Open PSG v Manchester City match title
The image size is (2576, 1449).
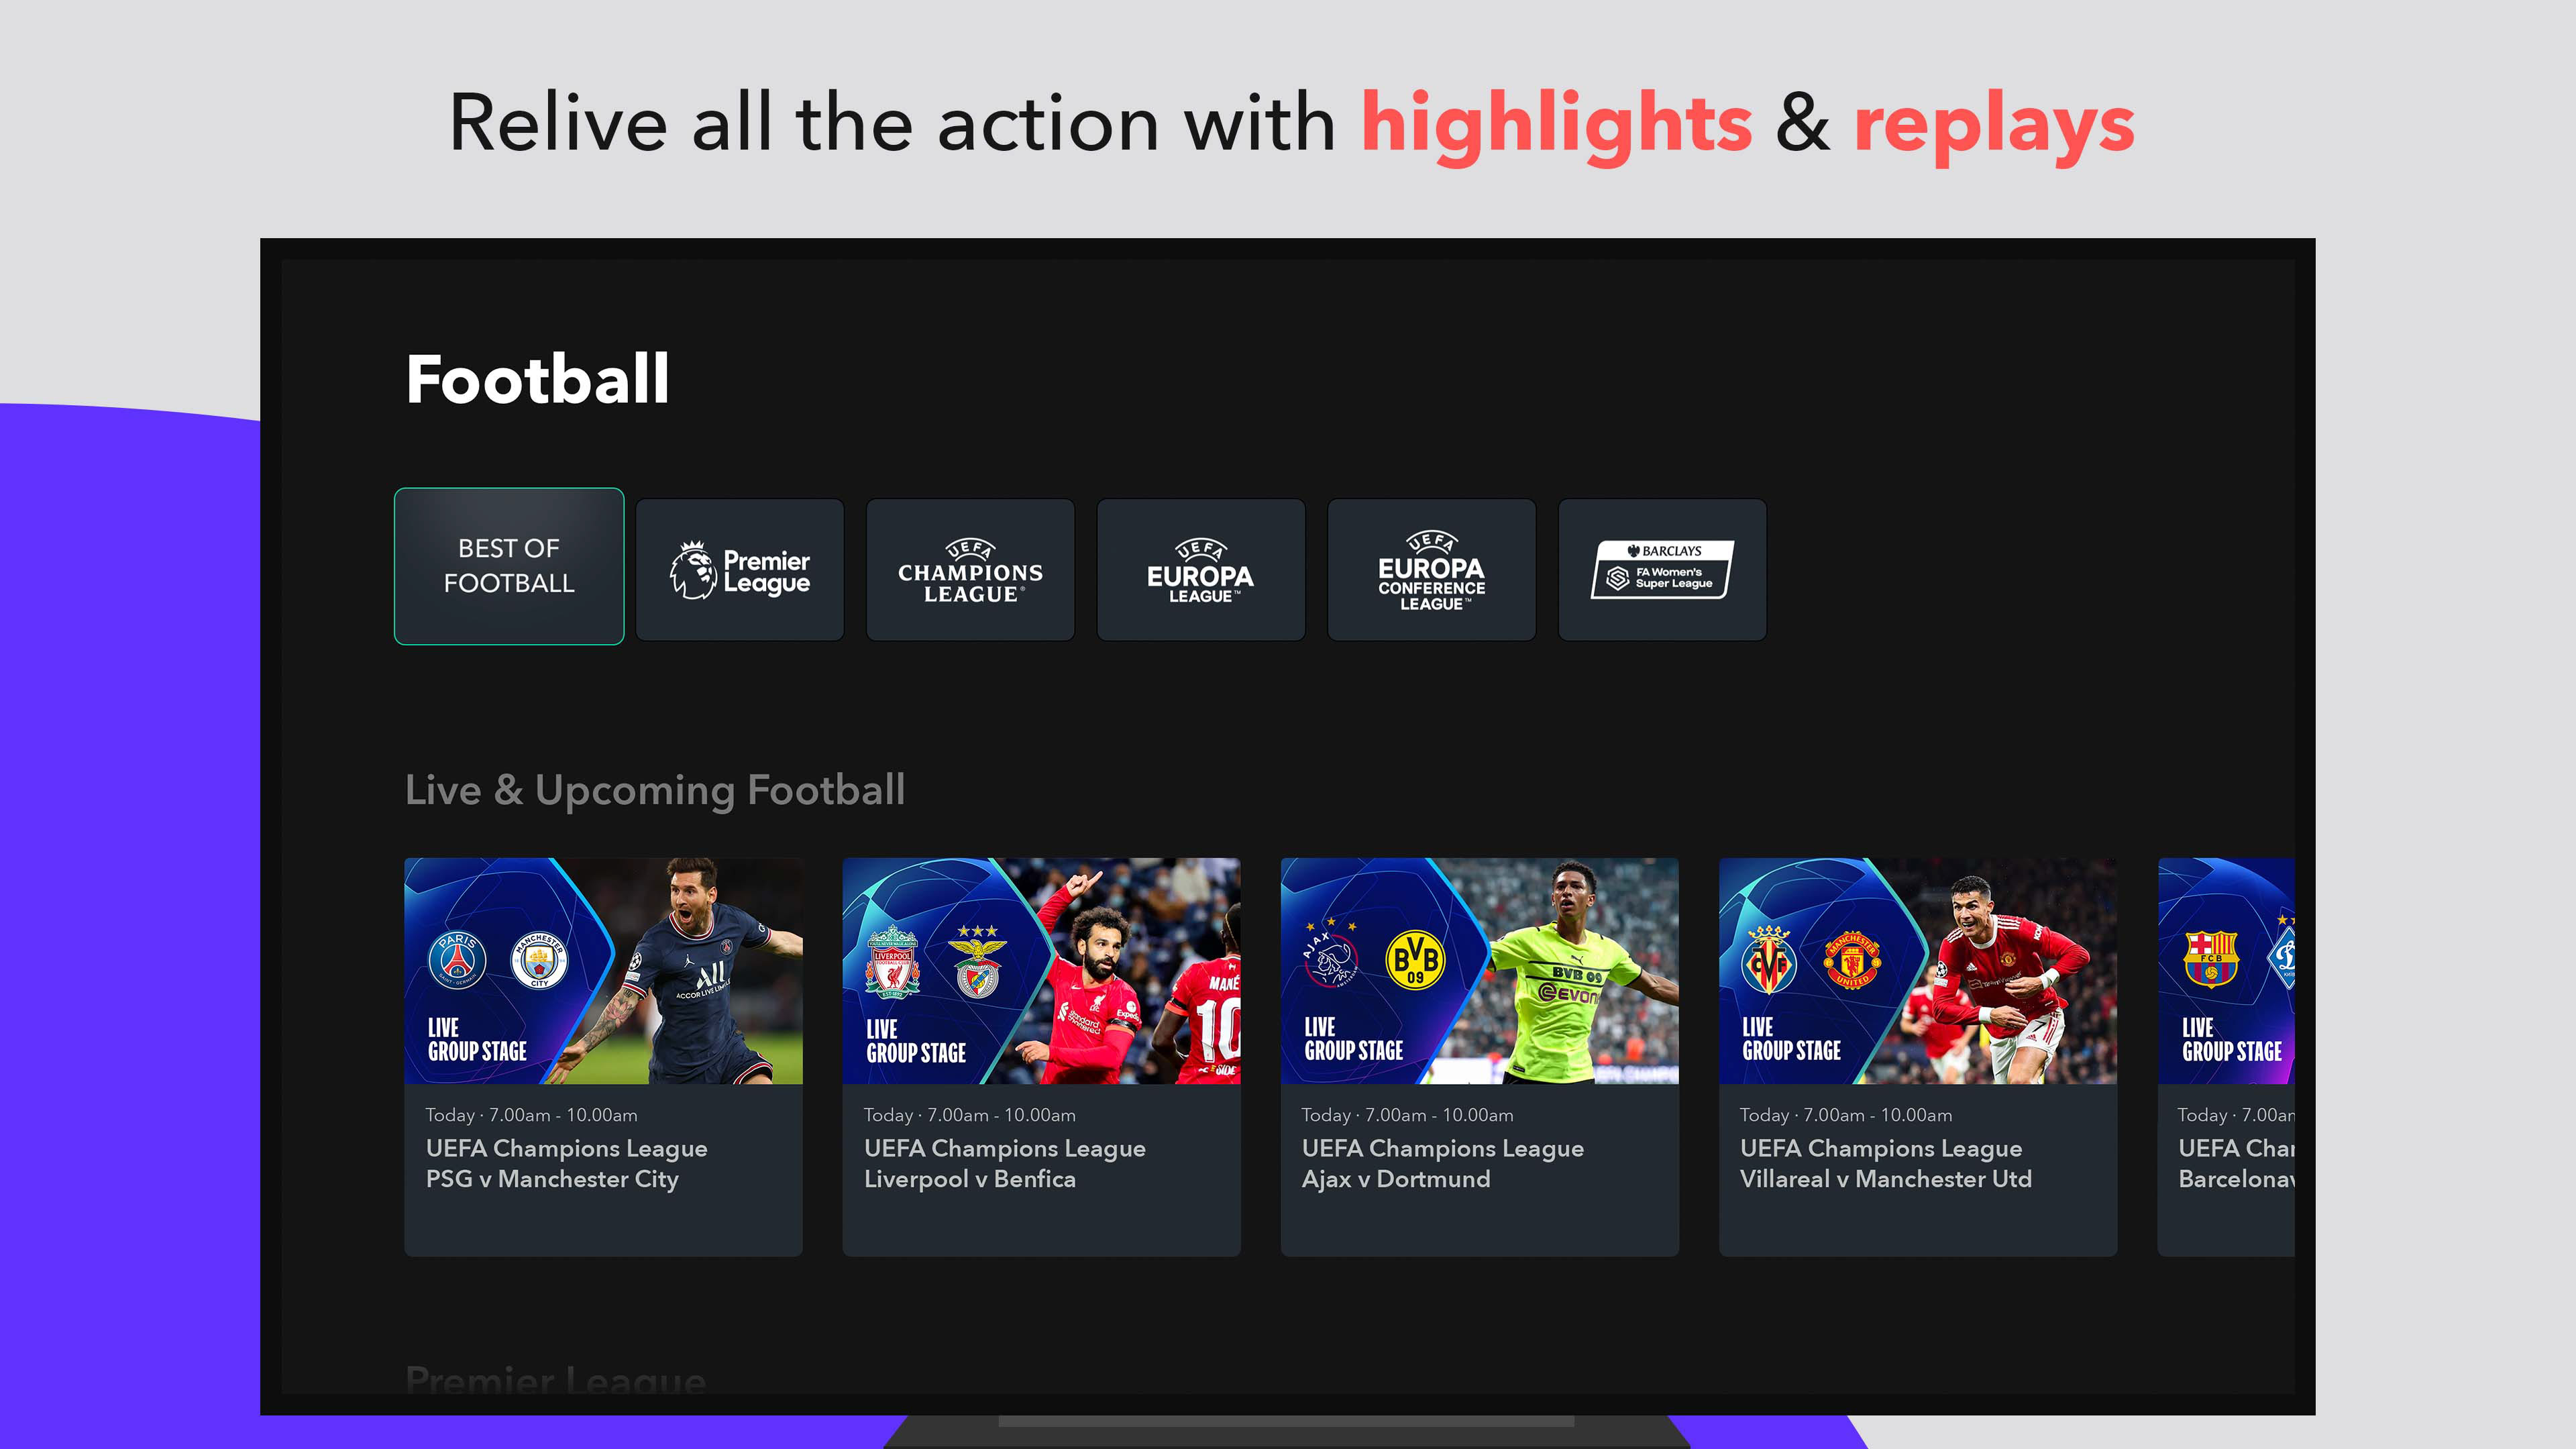tap(552, 1179)
